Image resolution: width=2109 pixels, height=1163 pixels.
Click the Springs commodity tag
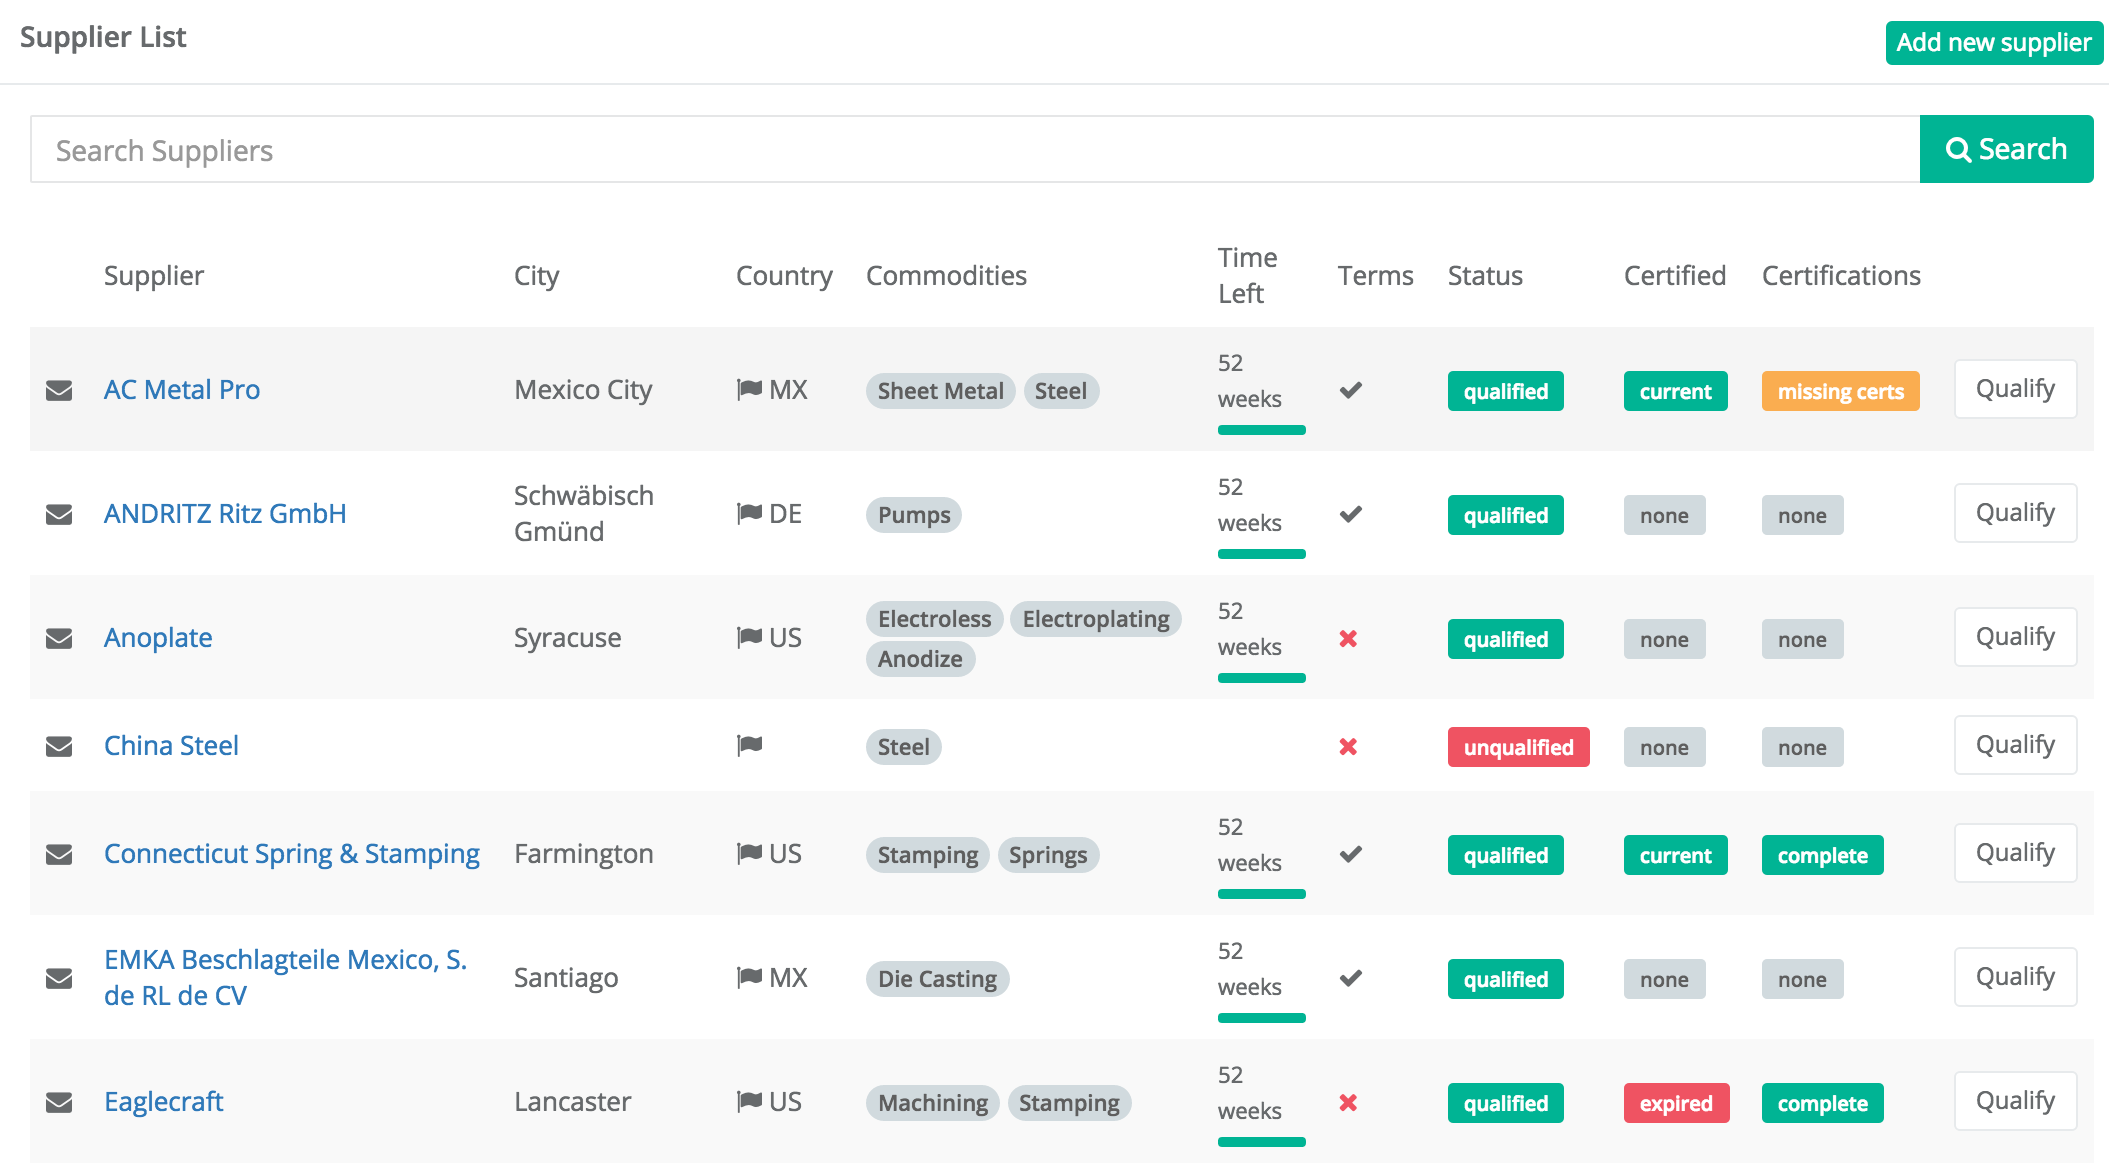click(1048, 855)
